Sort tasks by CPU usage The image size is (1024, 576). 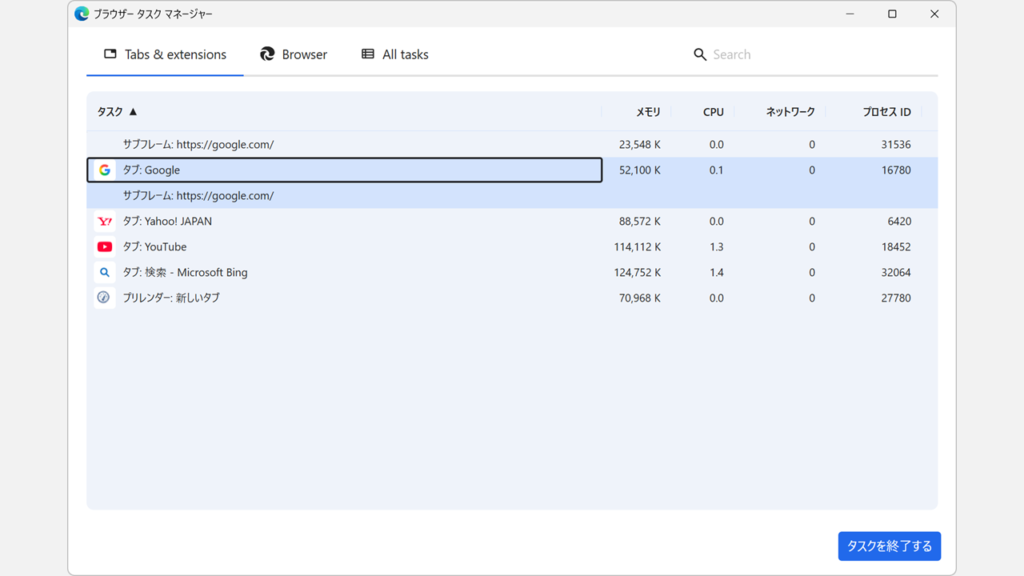click(712, 112)
